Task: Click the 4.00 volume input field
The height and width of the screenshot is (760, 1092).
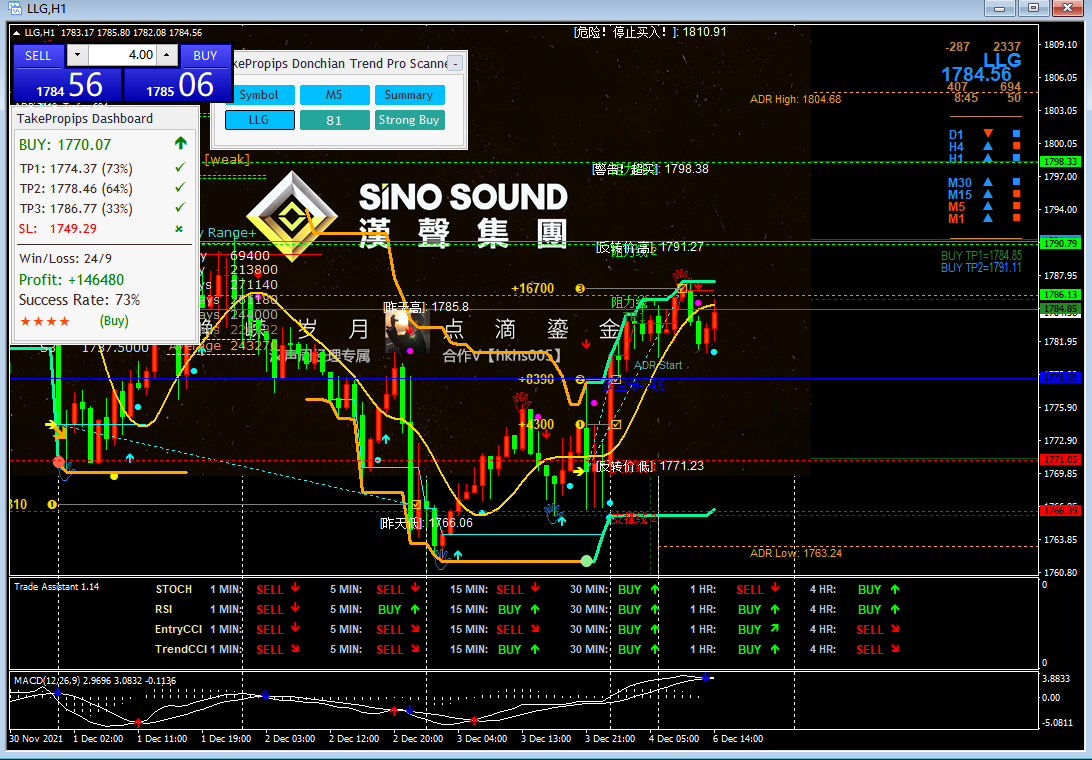Action: (x=122, y=55)
